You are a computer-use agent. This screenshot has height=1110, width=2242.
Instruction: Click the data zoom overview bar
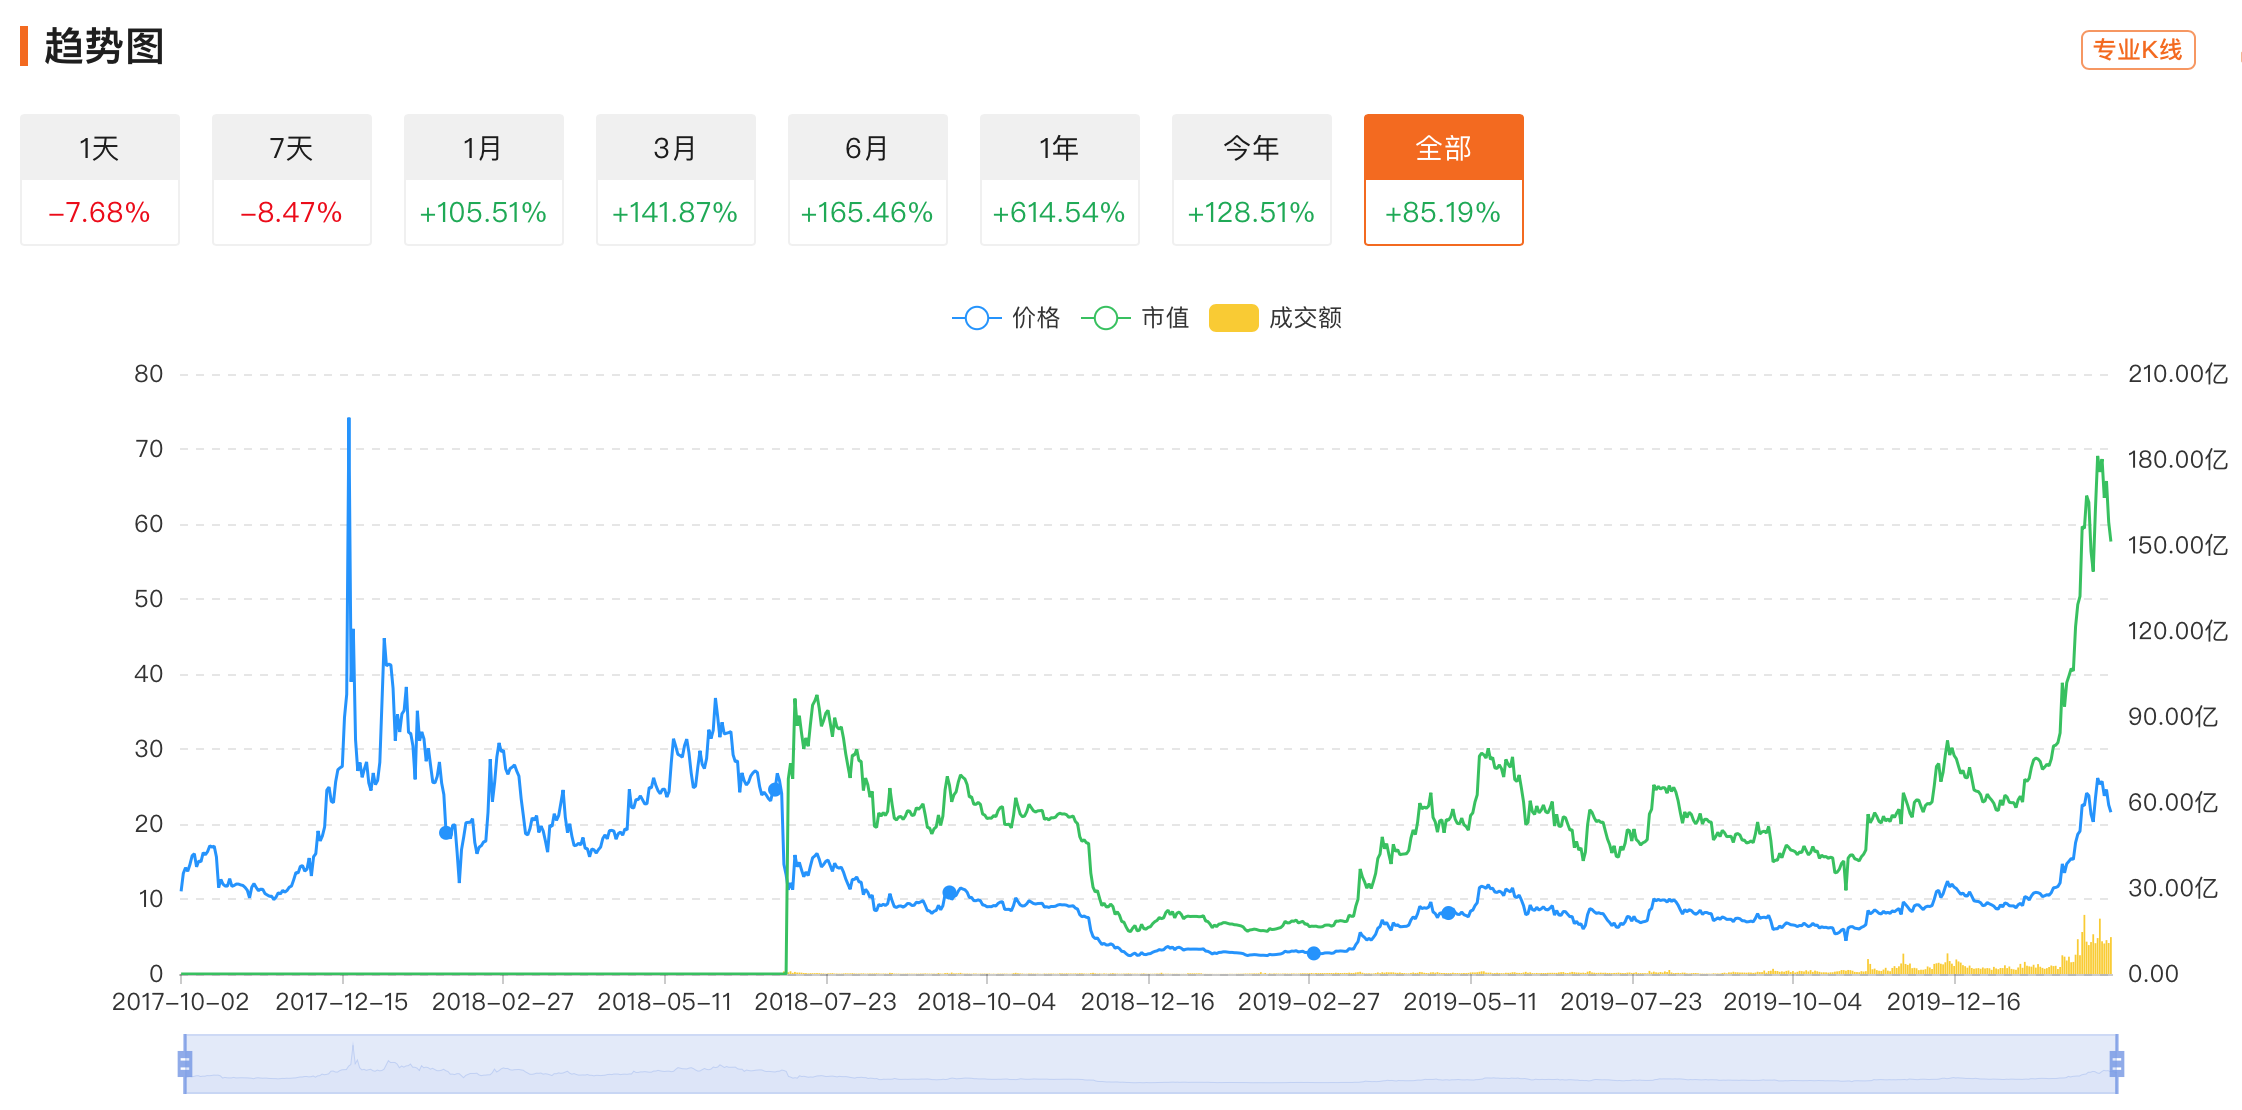click(x=1150, y=1064)
